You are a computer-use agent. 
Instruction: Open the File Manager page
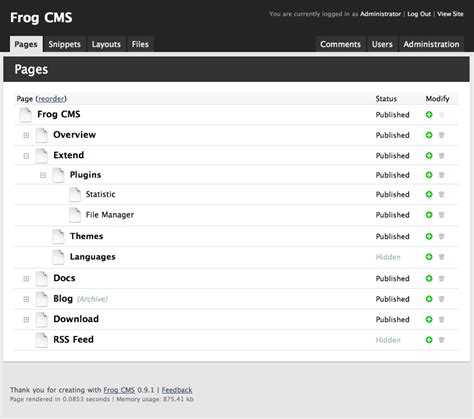110,215
